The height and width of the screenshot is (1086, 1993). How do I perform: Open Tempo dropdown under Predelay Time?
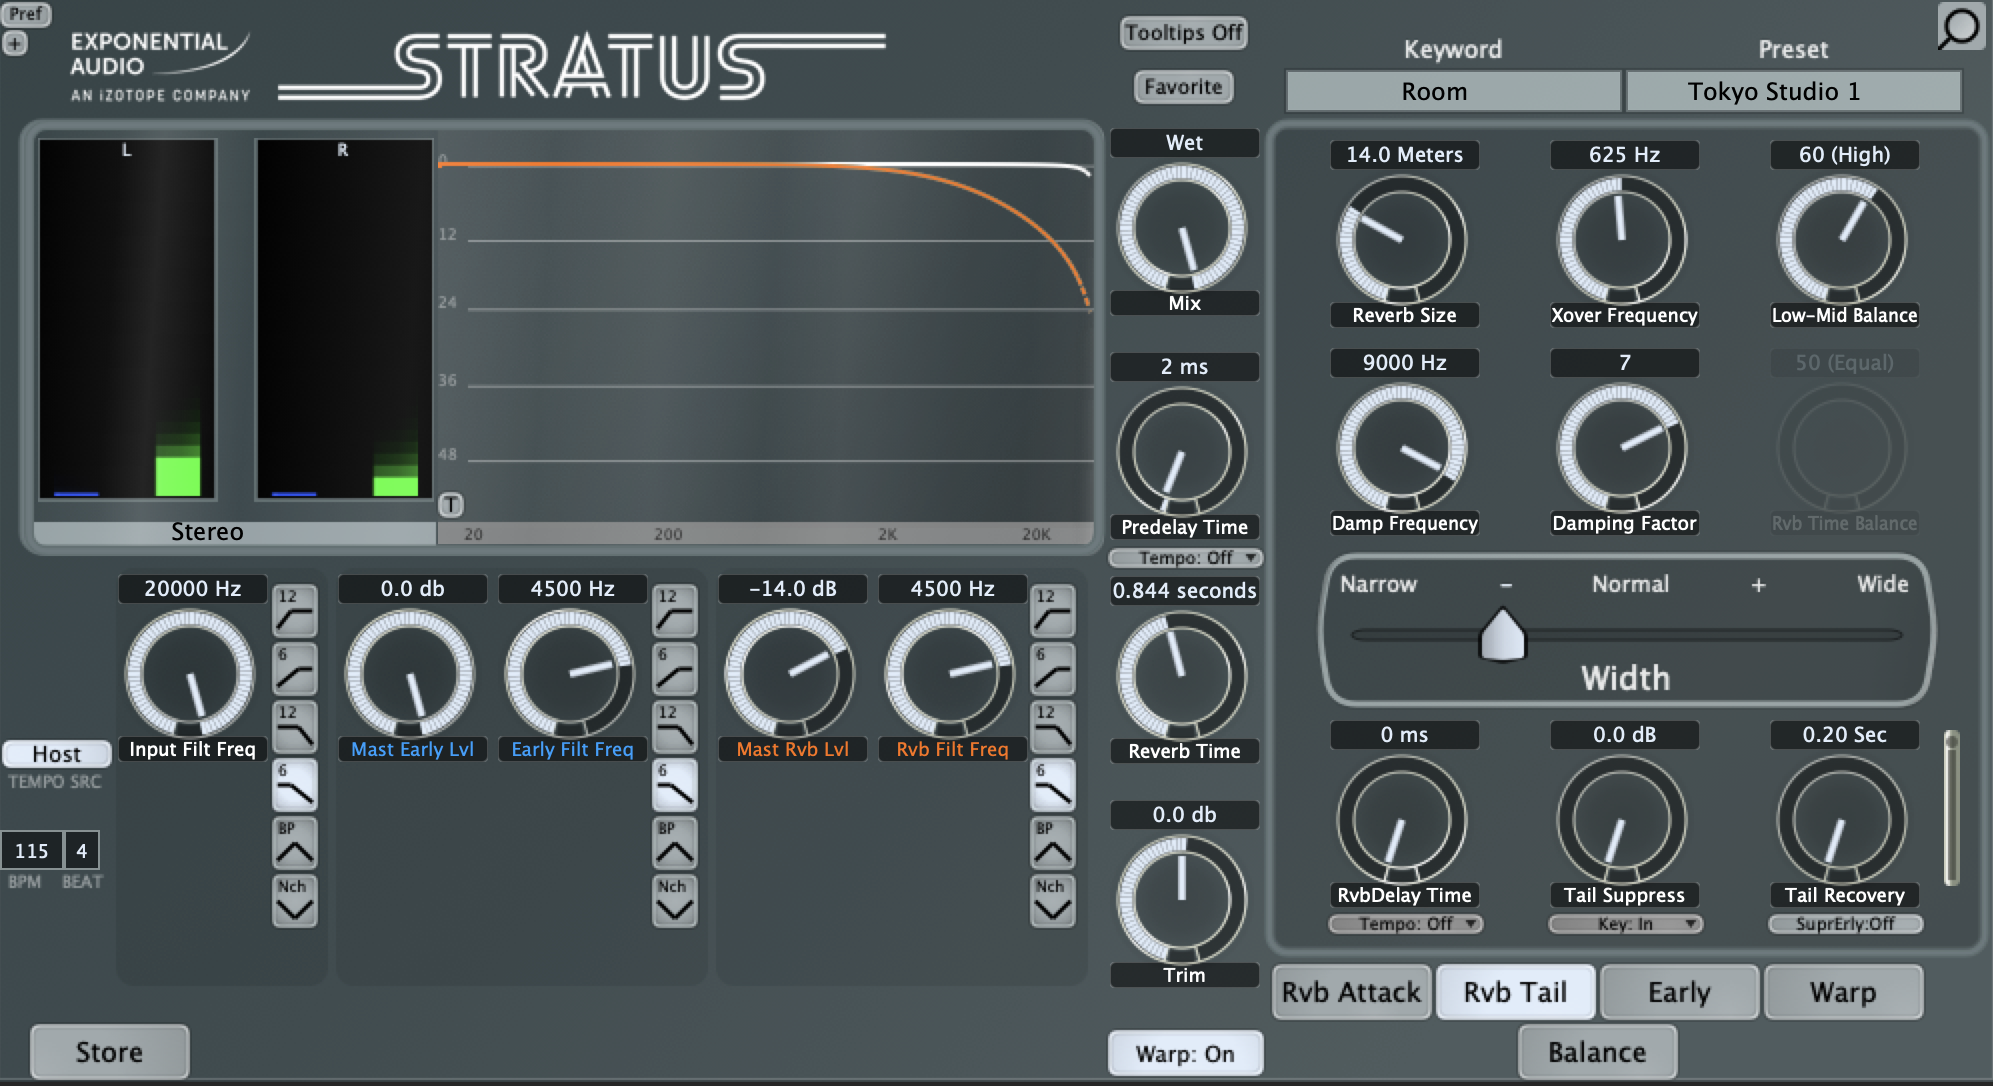tap(1185, 558)
